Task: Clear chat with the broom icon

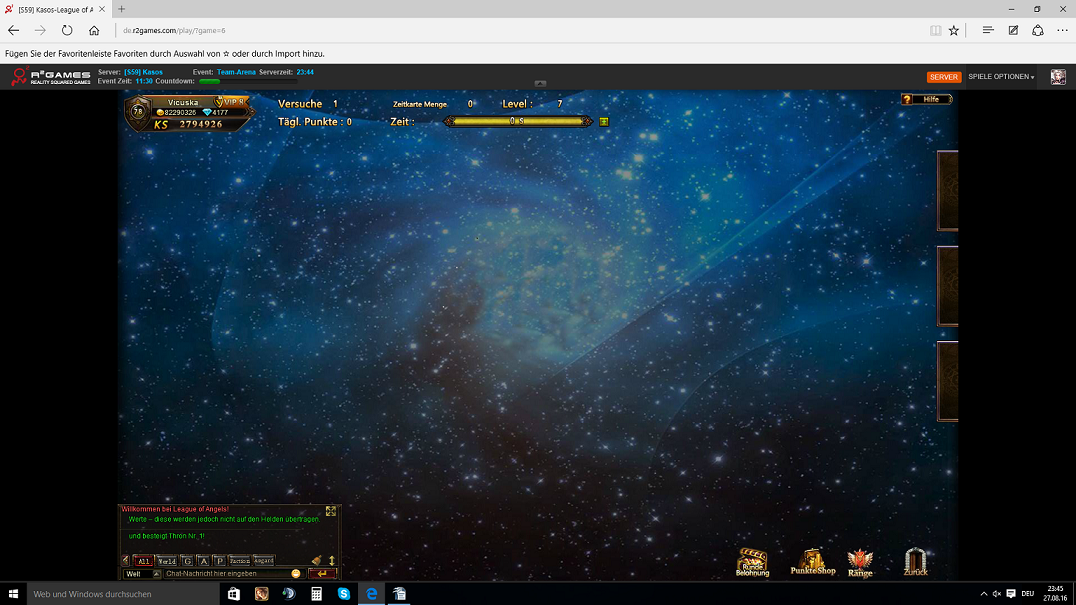Action: point(317,560)
